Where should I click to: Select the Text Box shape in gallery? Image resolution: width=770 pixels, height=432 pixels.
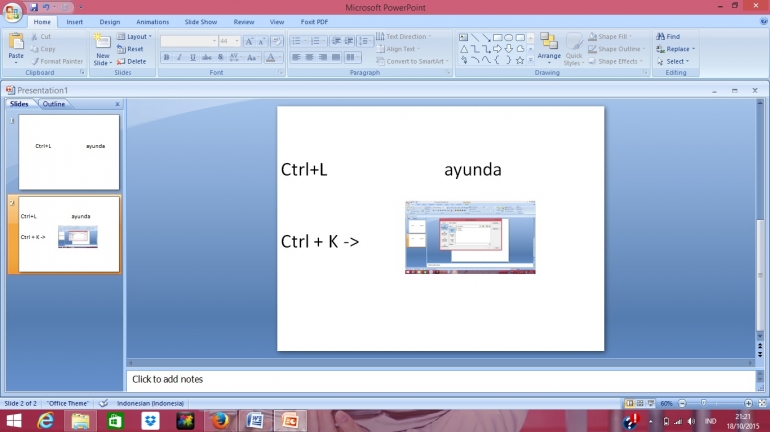click(x=464, y=37)
